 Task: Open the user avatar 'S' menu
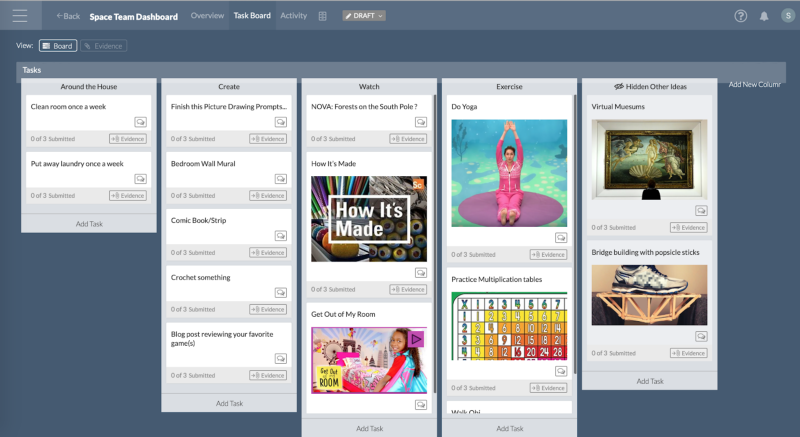(x=785, y=16)
